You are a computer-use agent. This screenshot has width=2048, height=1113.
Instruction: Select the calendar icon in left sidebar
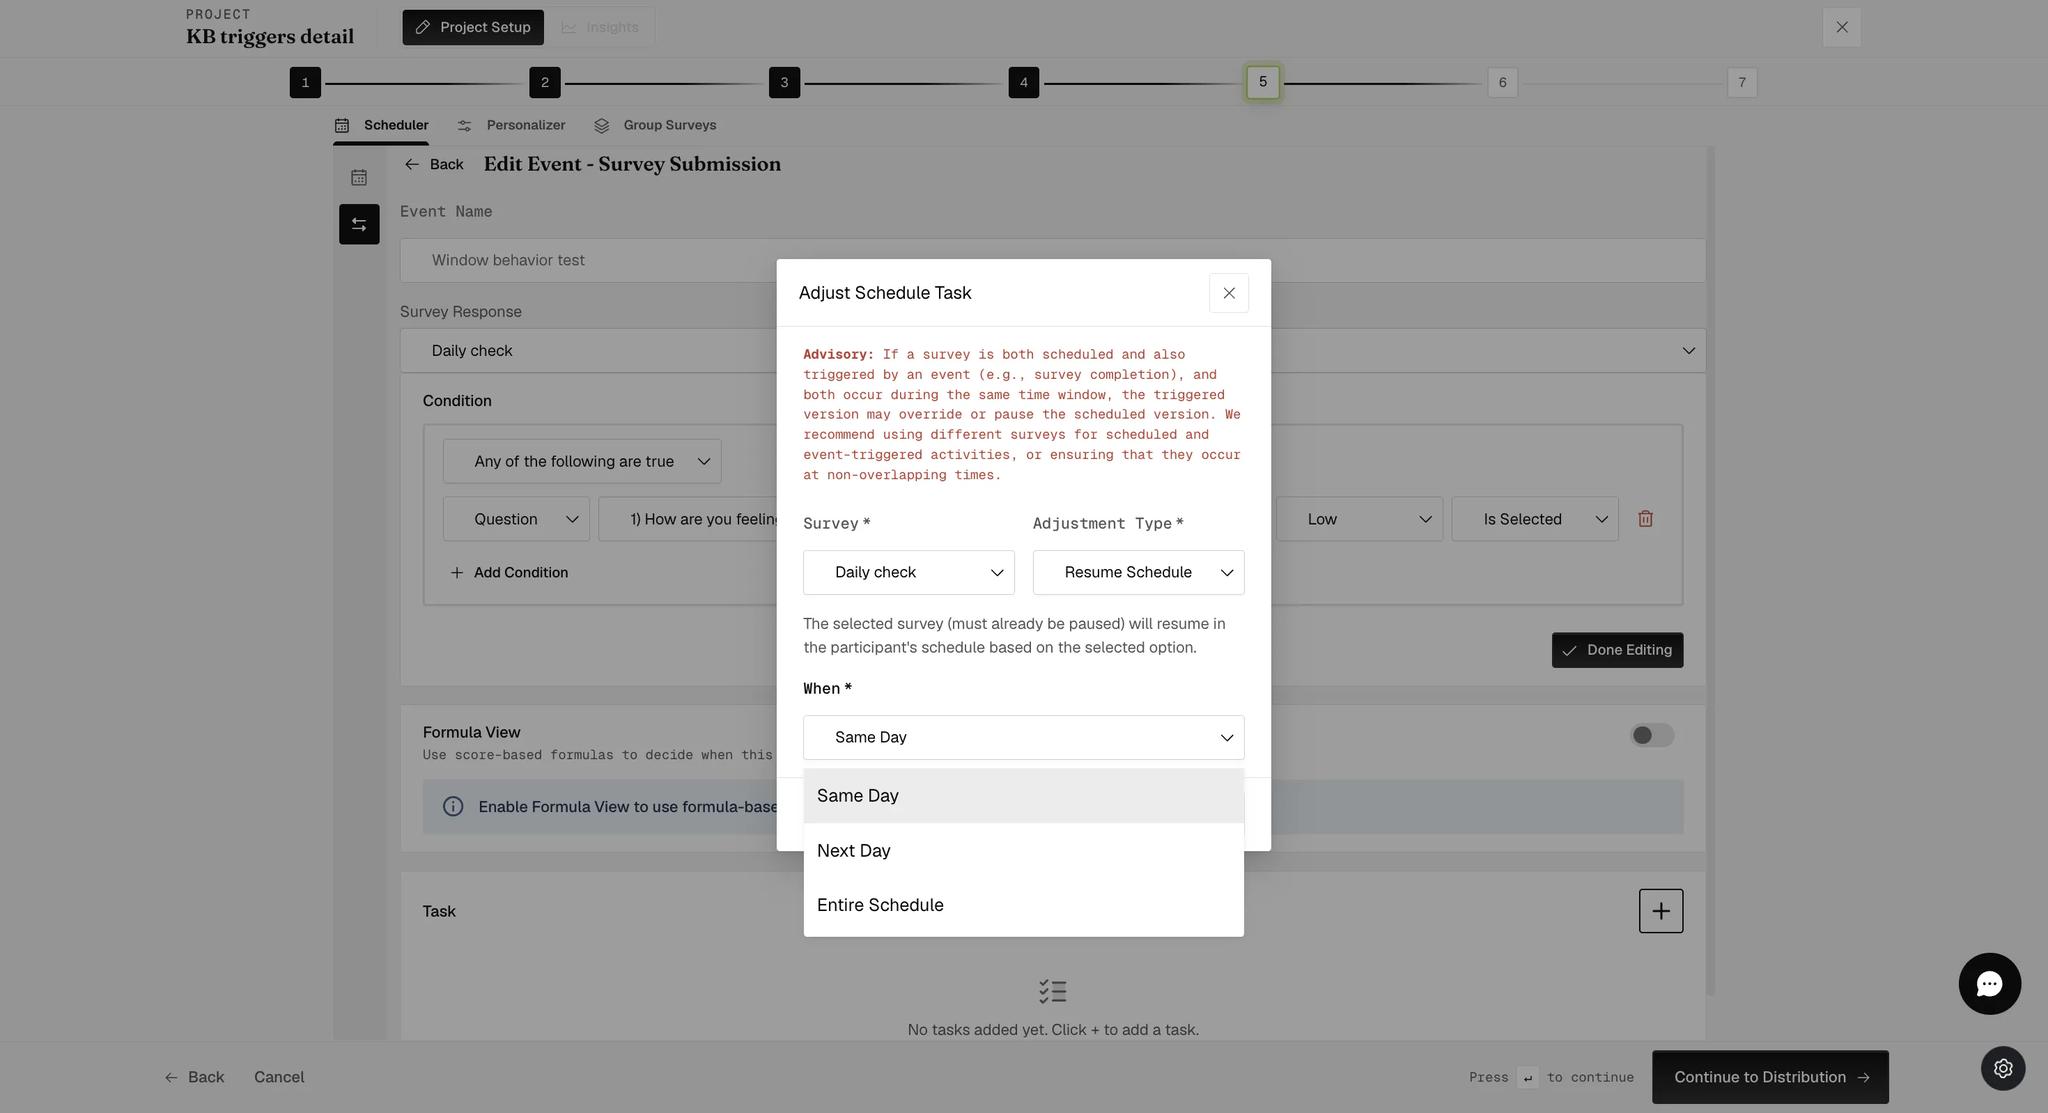[359, 178]
